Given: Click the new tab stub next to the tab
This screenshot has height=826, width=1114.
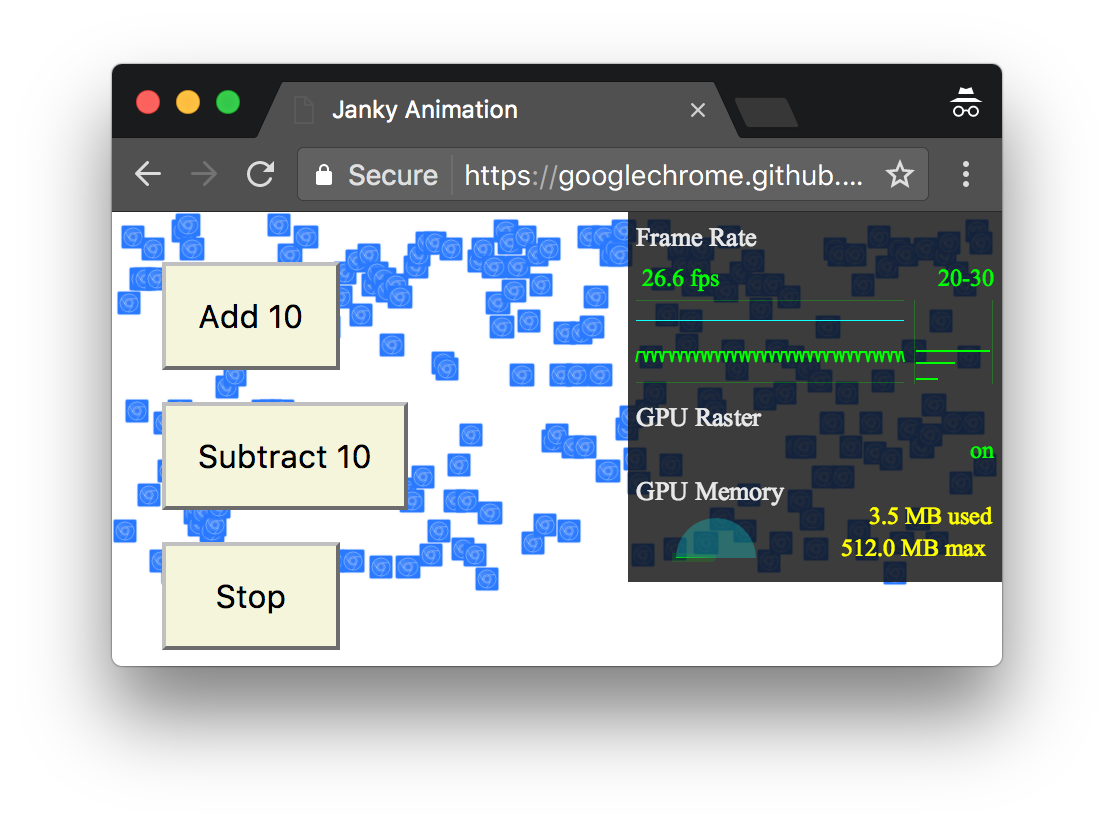Looking at the screenshot, I should (766, 113).
